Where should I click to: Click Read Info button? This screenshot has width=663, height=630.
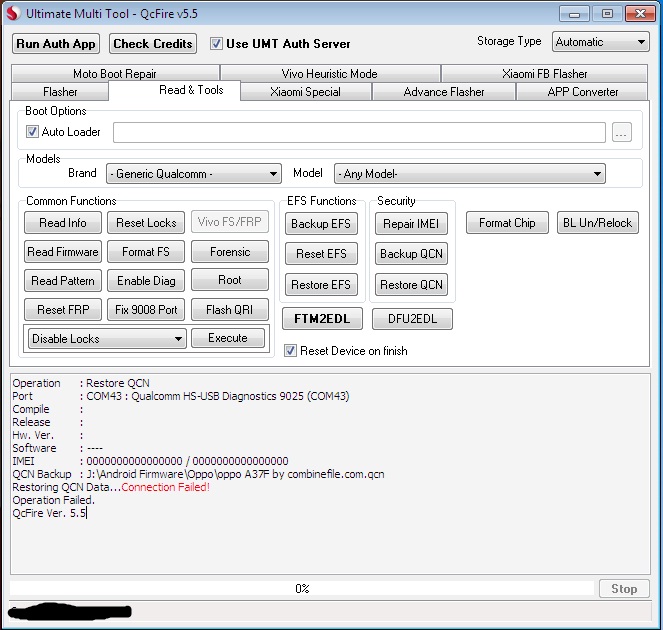pyautogui.click(x=63, y=222)
